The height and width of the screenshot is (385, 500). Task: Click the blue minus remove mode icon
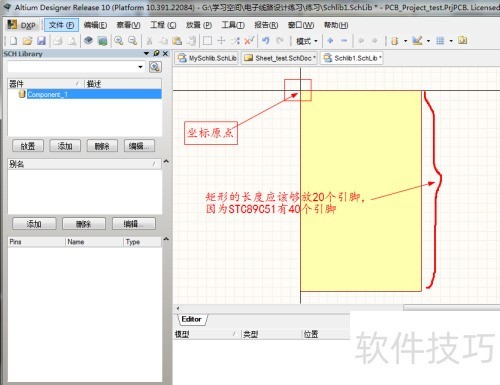coord(344,41)
